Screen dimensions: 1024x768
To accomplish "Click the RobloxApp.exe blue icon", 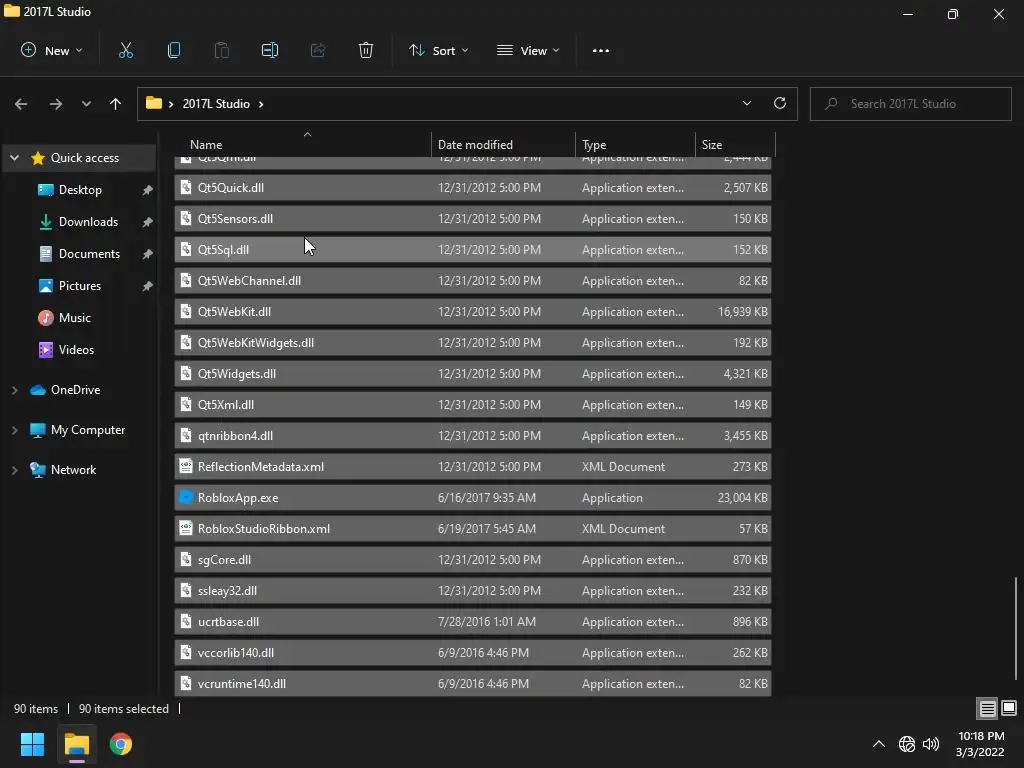I will pos(186,497).
